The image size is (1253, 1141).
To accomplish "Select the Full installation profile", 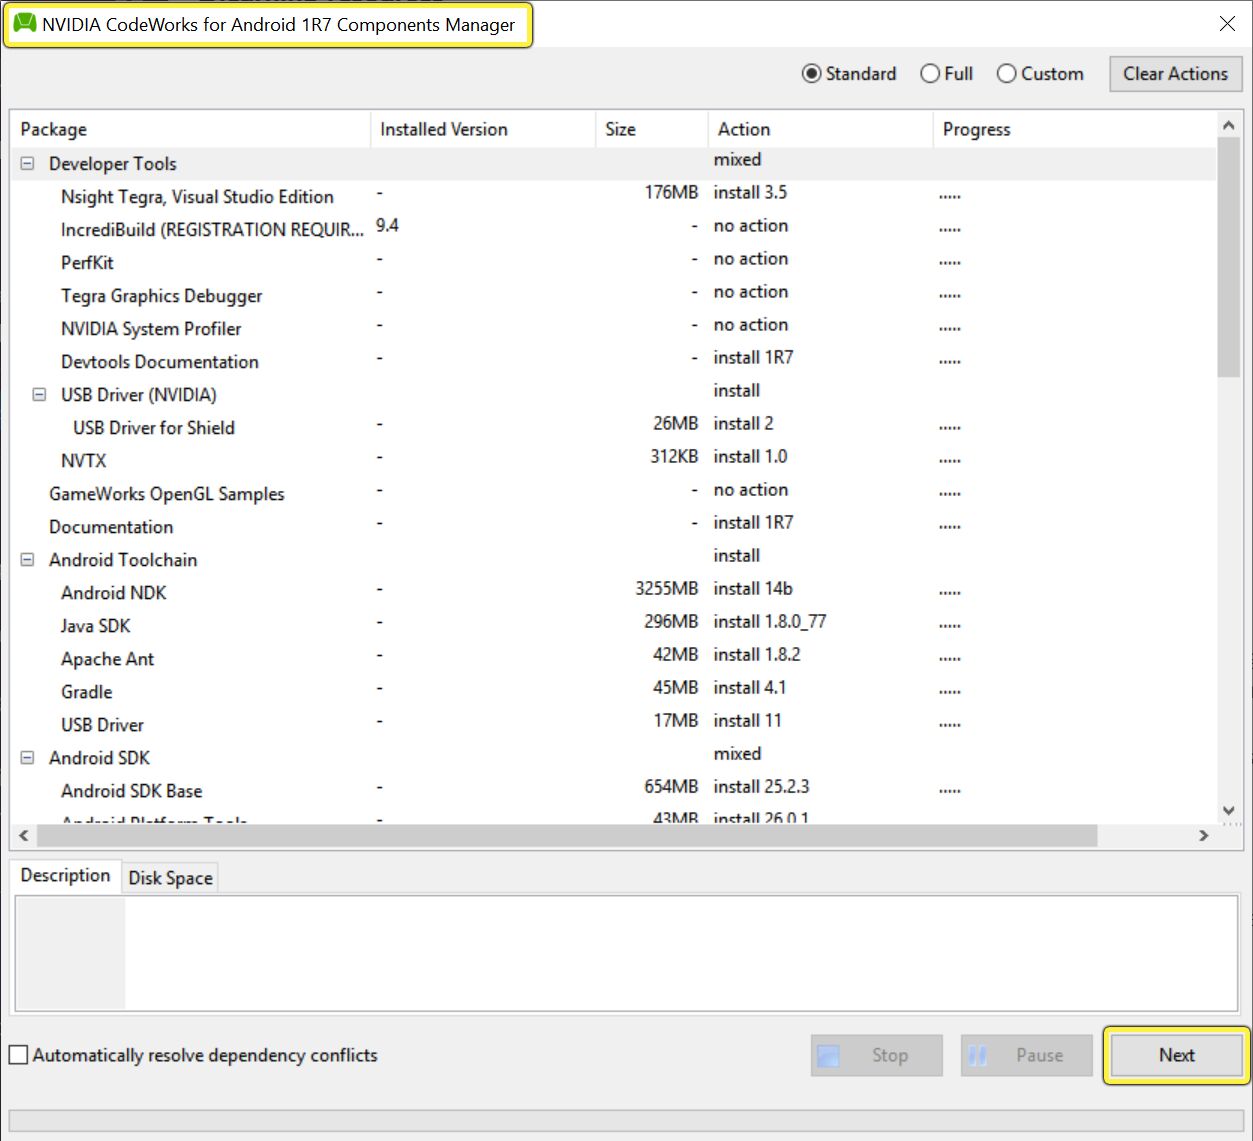I will (929, 73).
